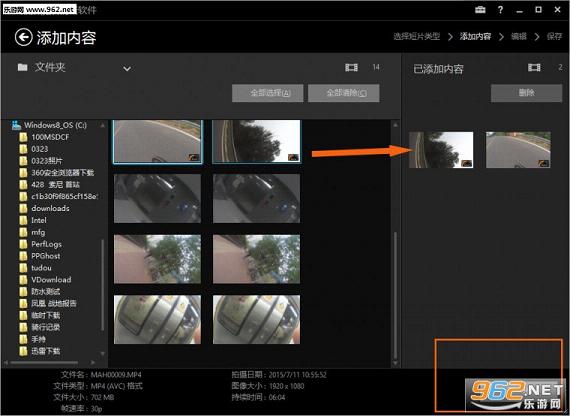
Task: Click video badge on selected road thumbnail
Action: (194, 157)
